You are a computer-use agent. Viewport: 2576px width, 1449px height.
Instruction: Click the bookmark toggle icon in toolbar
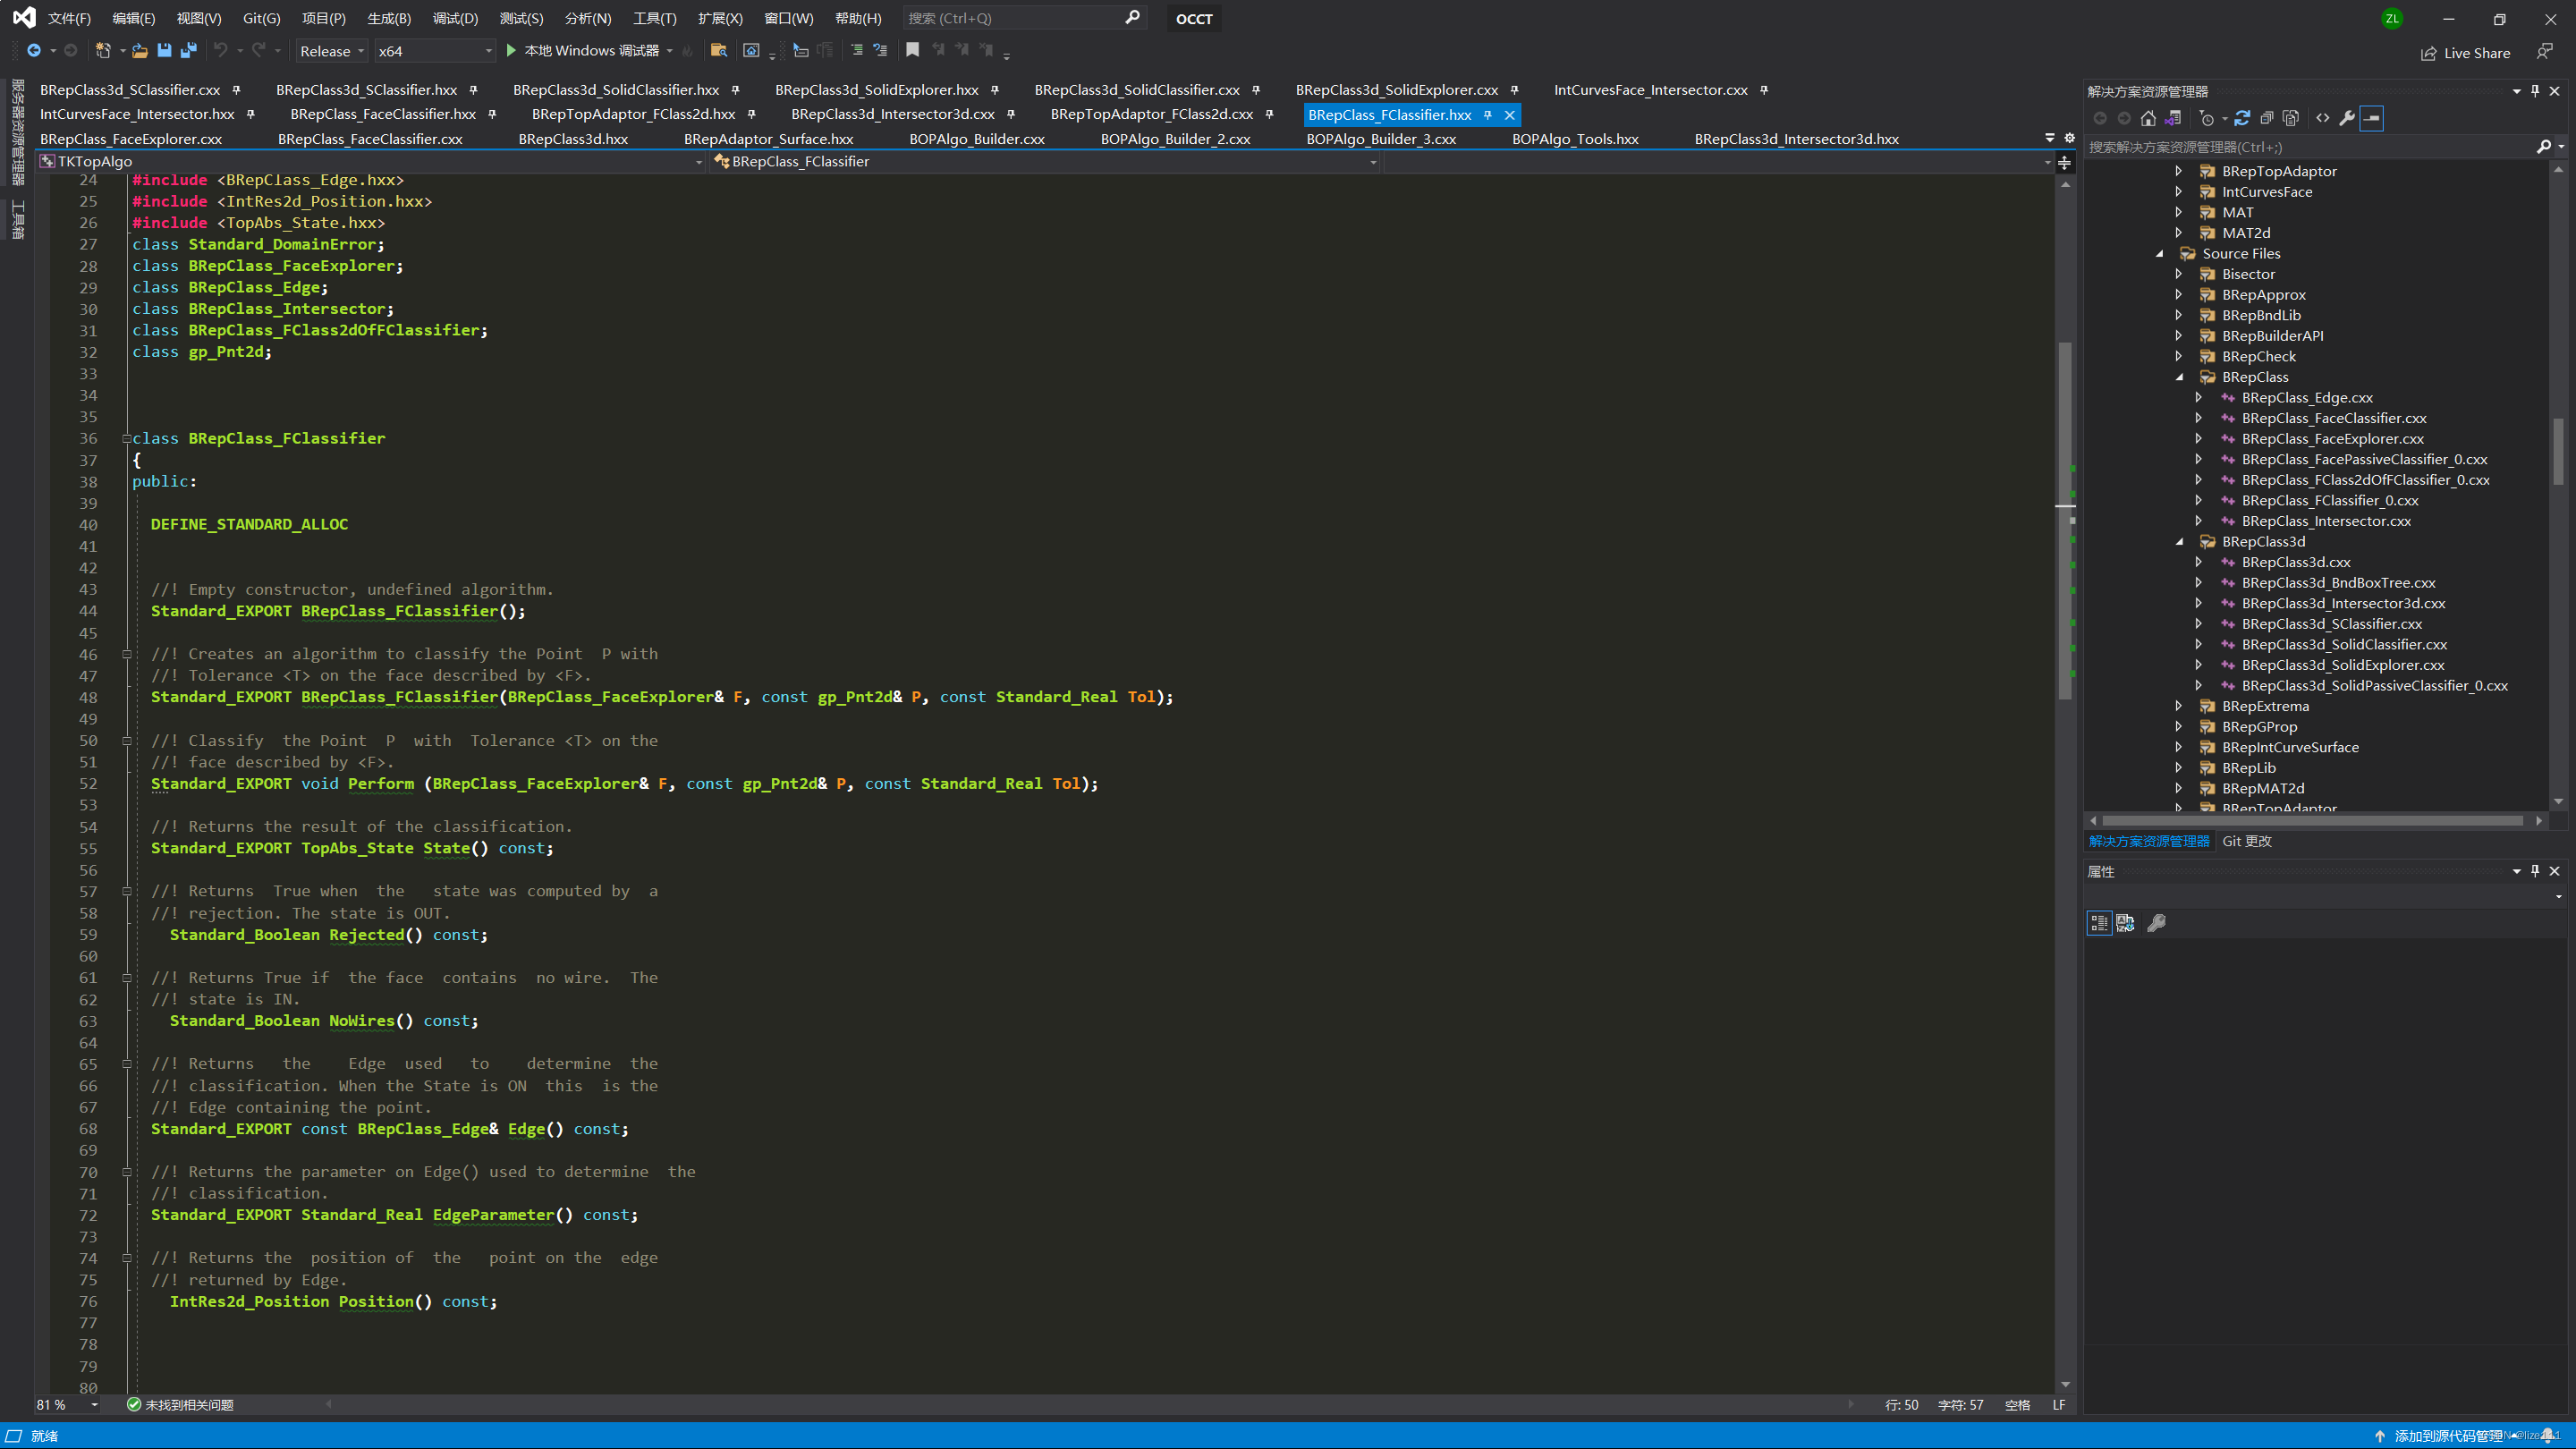coord(912,50)
